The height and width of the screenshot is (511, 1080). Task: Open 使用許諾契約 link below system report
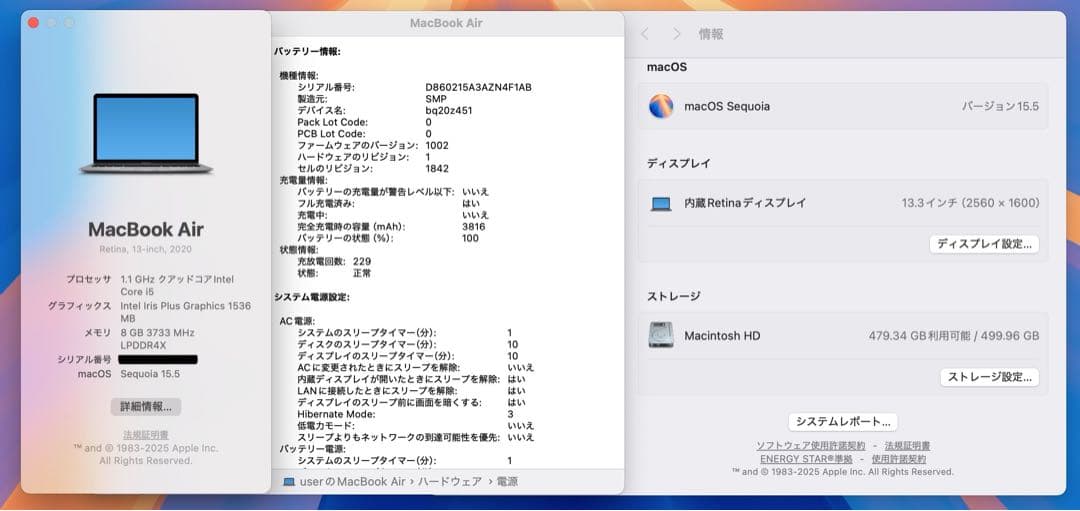coord(898,459)
